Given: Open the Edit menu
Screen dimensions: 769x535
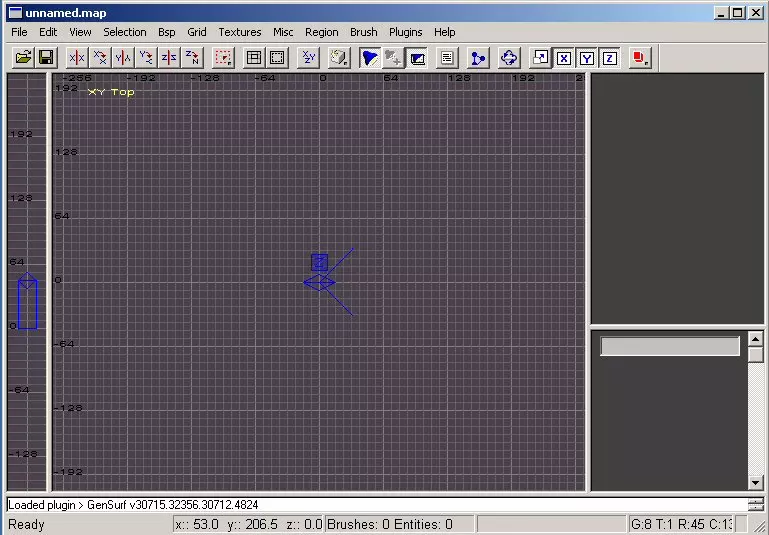Looking at the screenshot, I should [48, 32].
